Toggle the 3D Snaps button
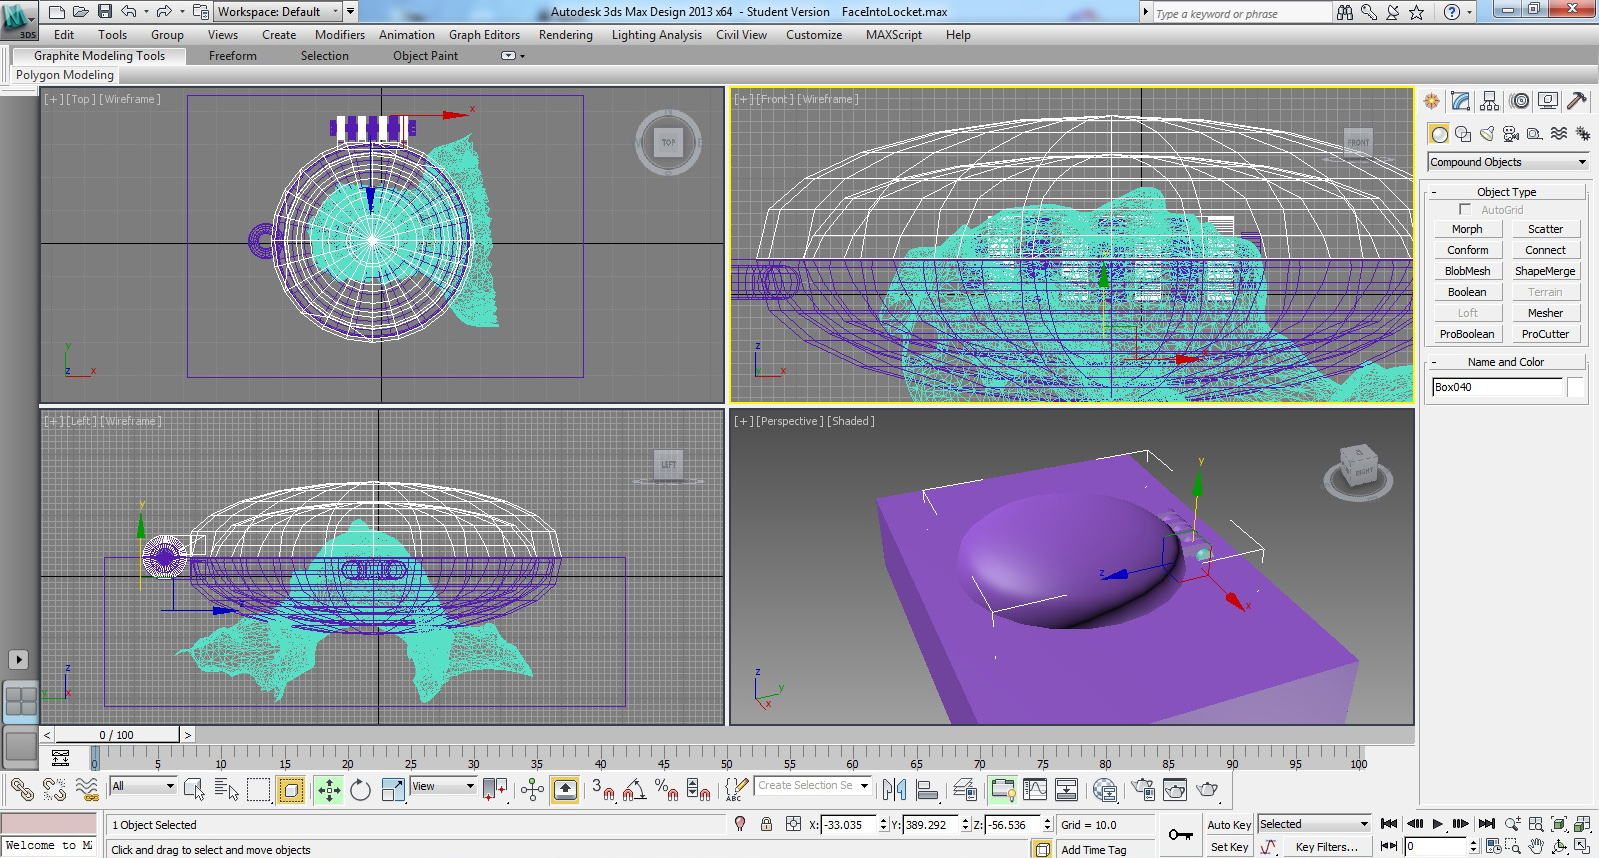Image resolution: width=1599 pixels, height=858 pixels. pyautogui.click(x=603, y=790)
